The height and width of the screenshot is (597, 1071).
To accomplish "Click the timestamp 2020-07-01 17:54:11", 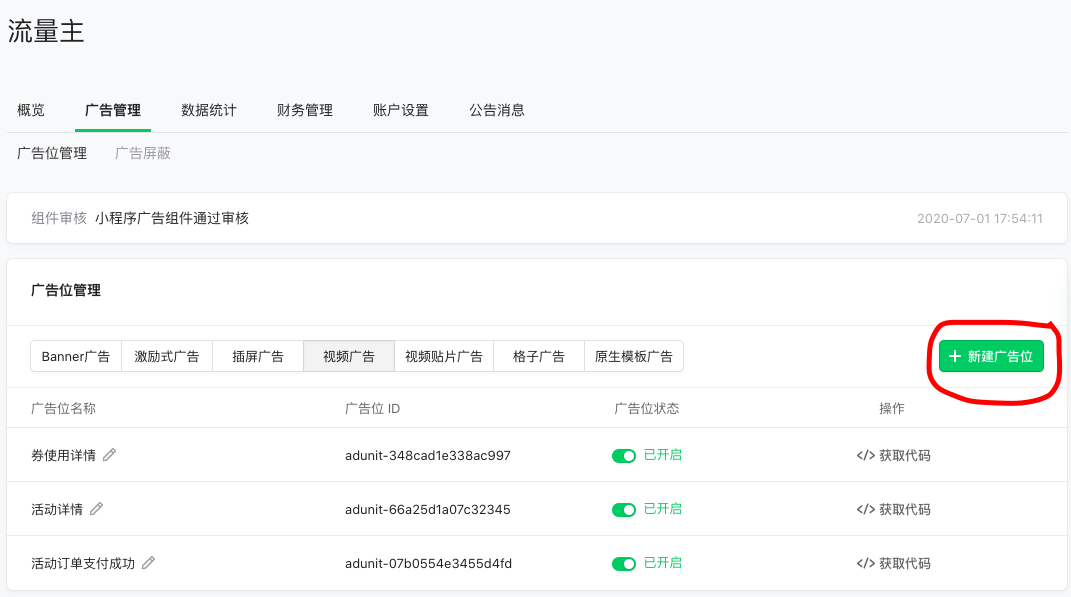I will pyautogui.click(x=979, y=219).
